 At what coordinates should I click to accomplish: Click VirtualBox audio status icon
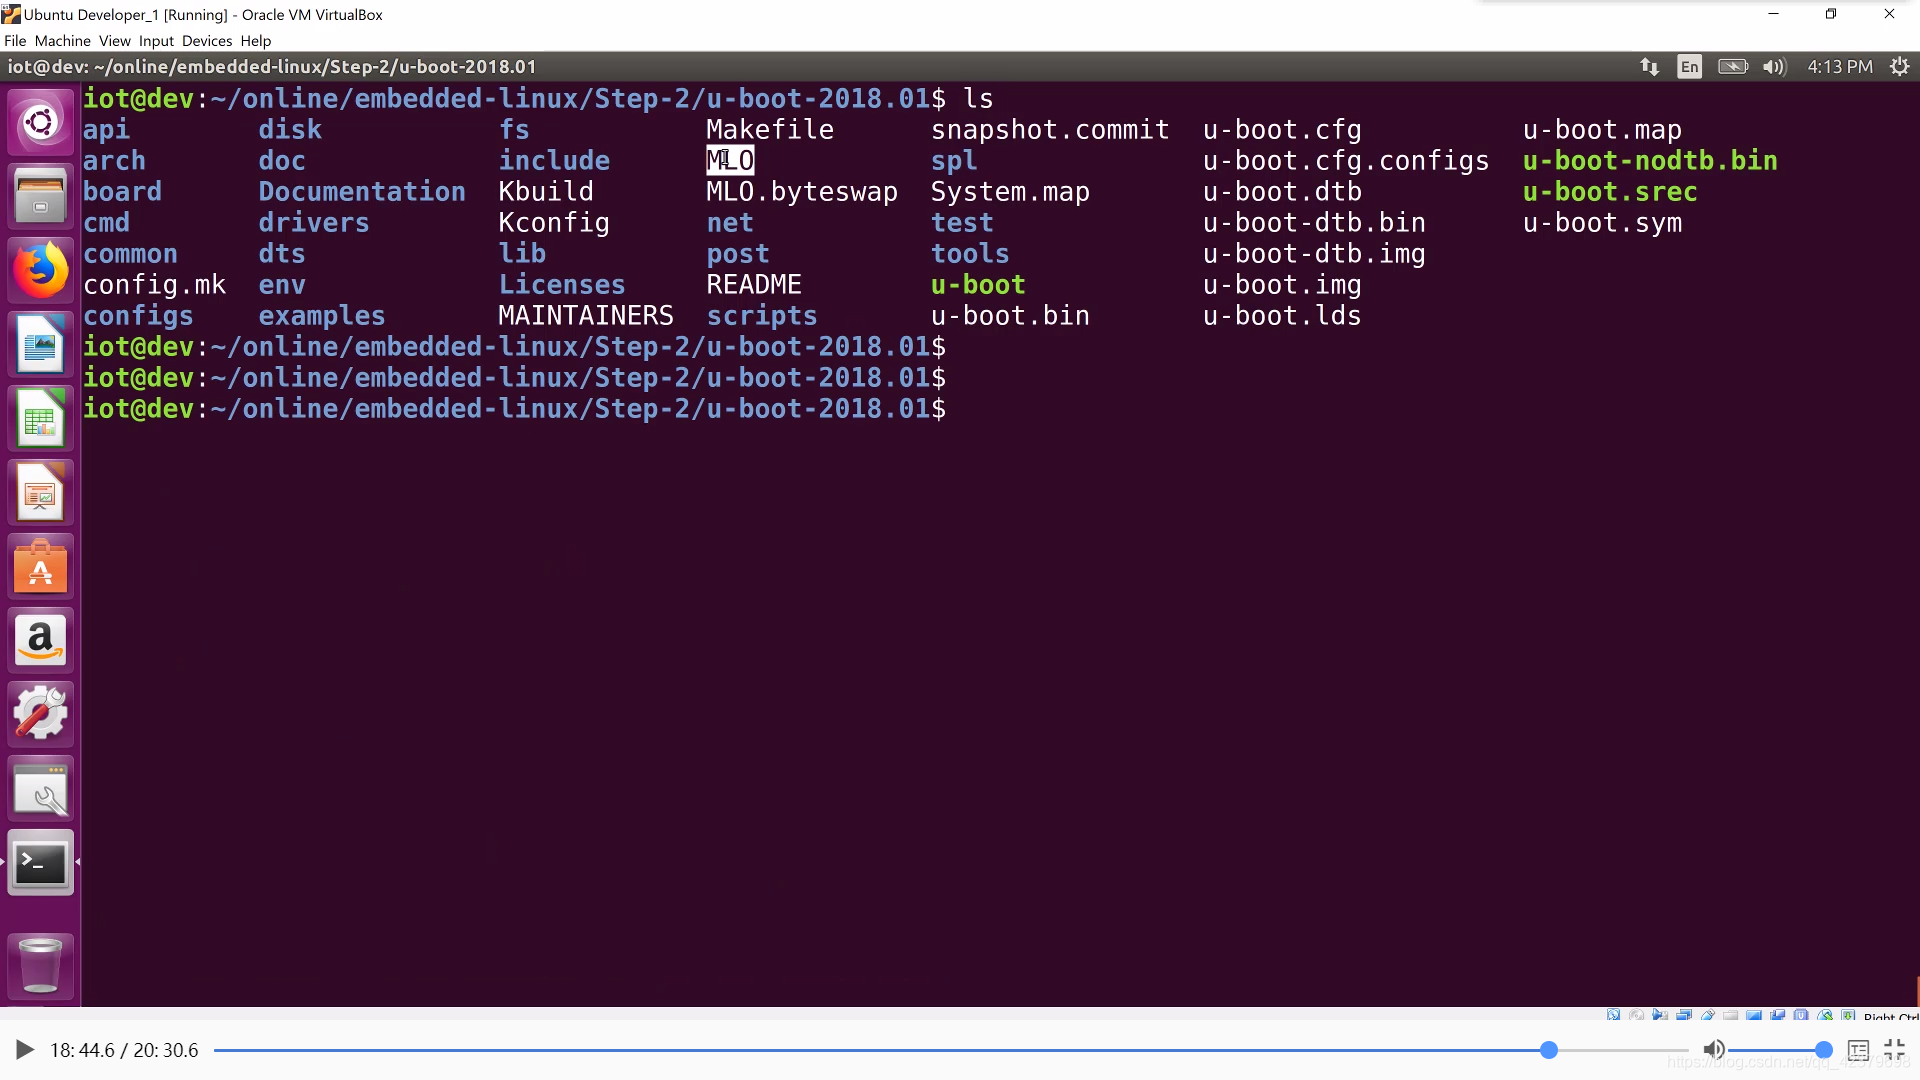(x=1660, y=1014)
